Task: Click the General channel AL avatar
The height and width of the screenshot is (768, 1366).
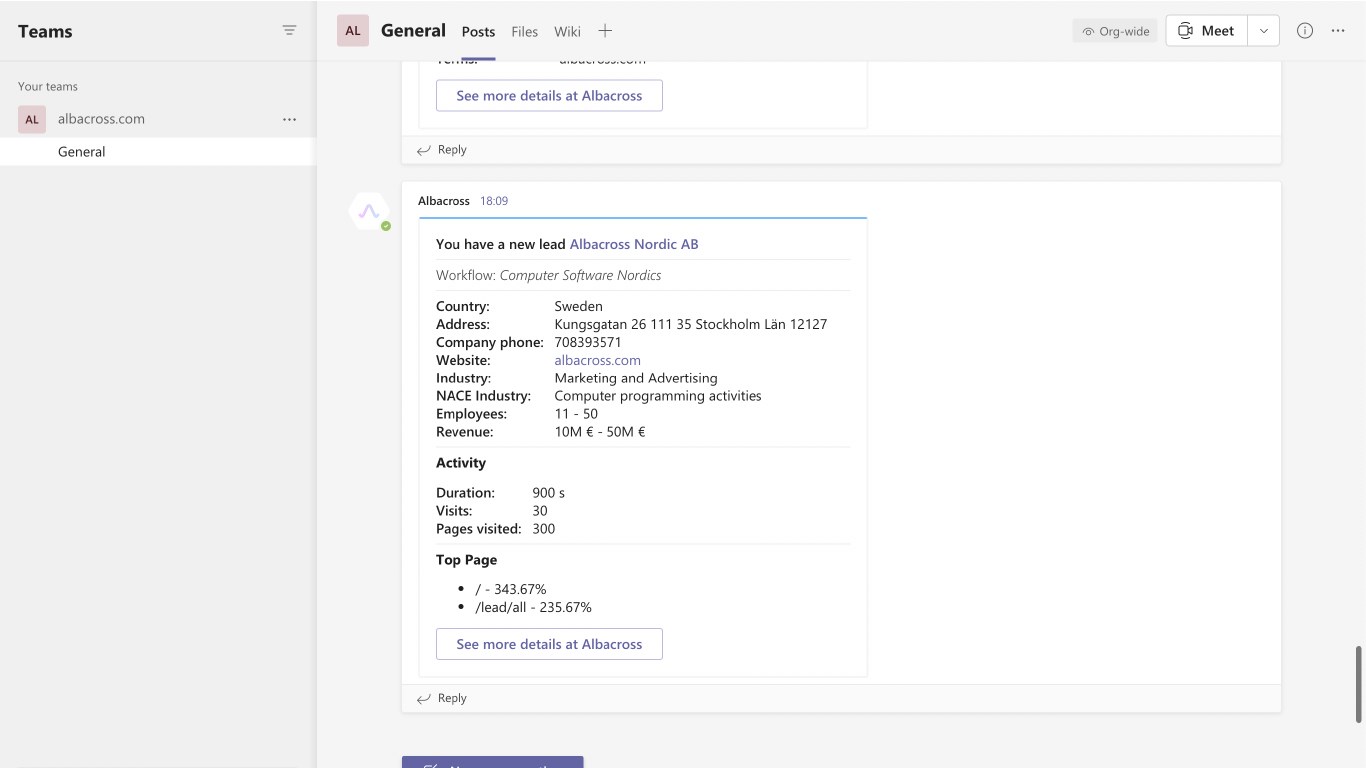Action: (353, 31)
